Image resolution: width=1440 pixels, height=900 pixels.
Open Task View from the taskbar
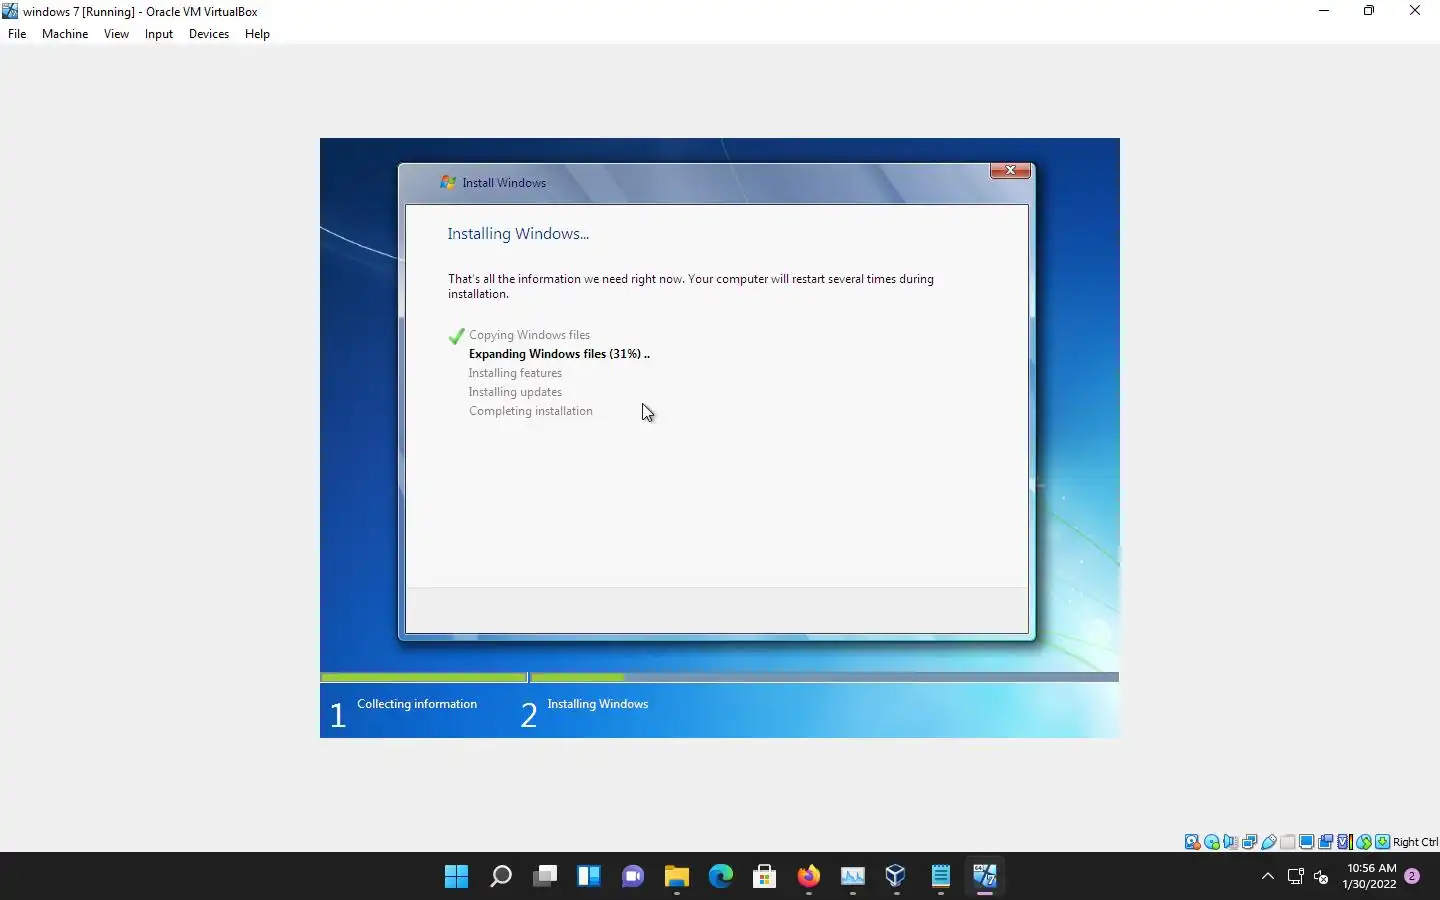click(545, 876)
